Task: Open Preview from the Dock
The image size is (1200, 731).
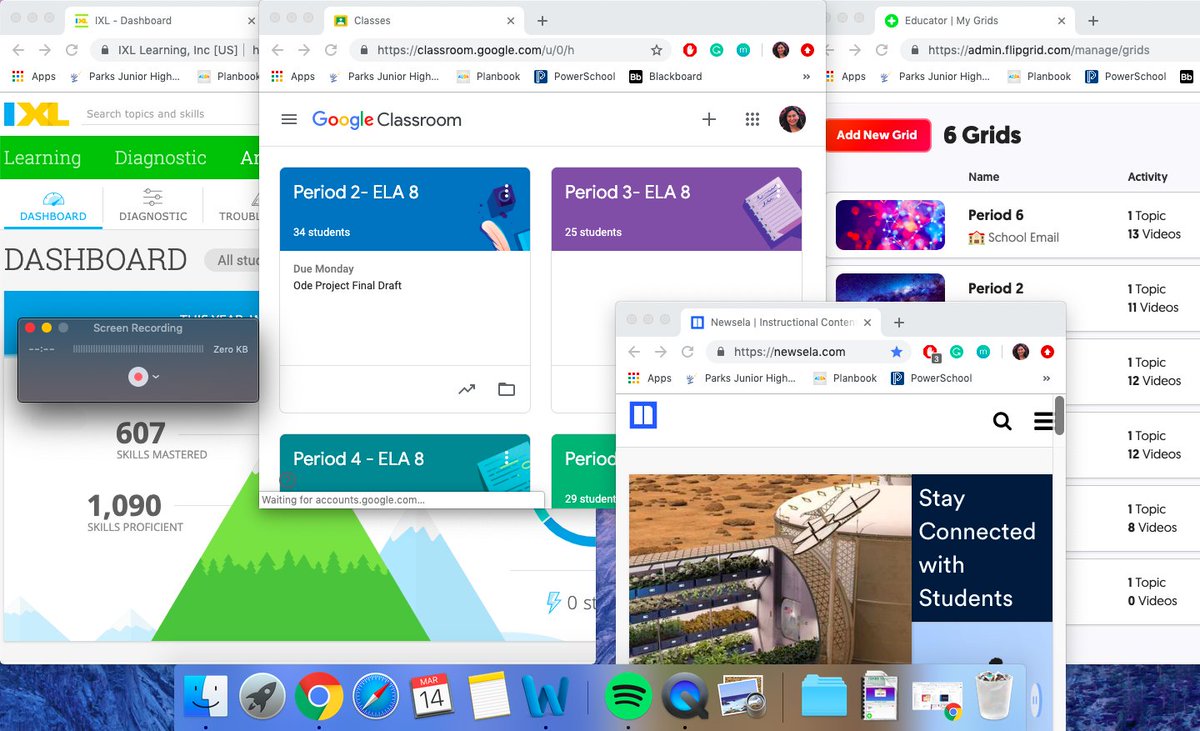Action: pyautogui.click(x=742, y=696)
